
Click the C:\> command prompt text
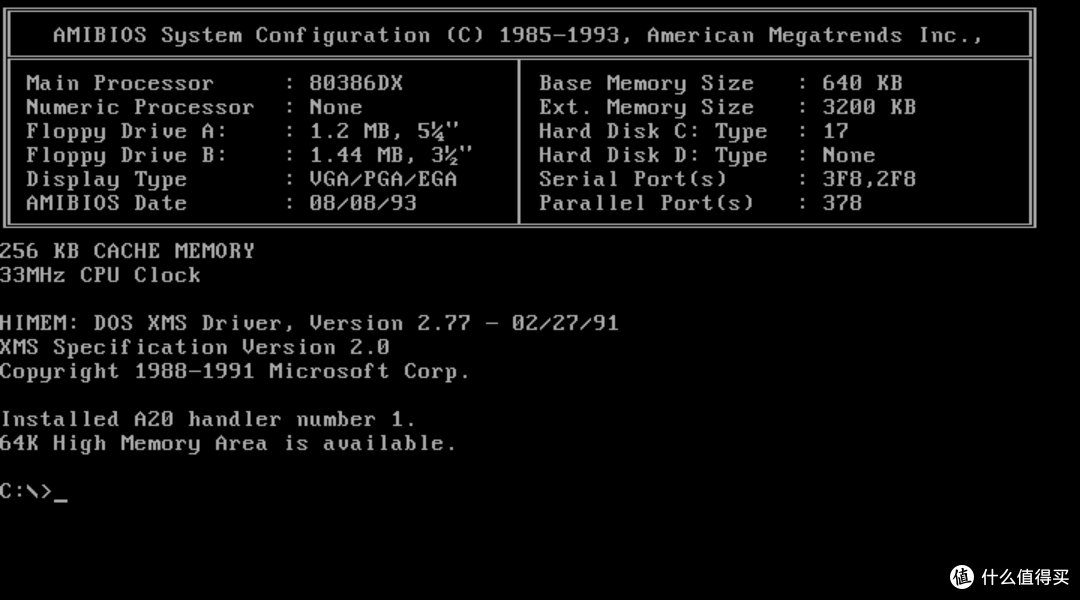[x=26, y=491]
